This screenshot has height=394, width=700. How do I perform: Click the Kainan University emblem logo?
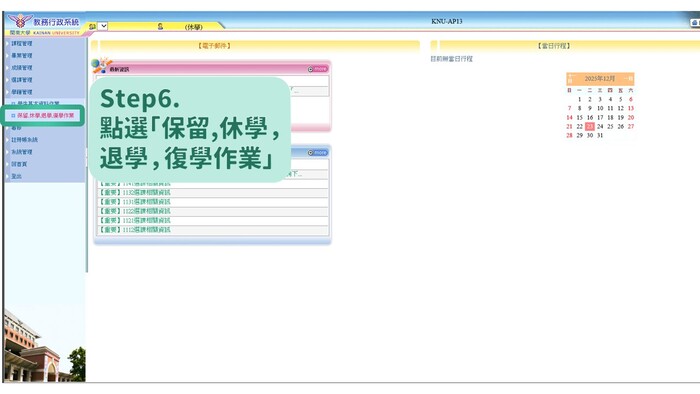pyautogui.click(x=20, y=21)
